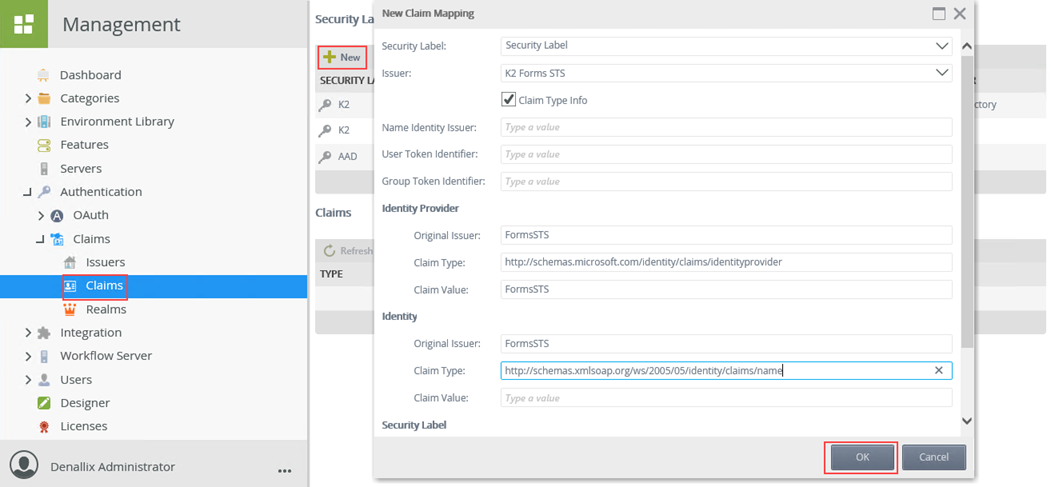The height and width of the screenshot is (487, 1051).
Task: Confirm the claim mapping with OK
Action: tap(863, 458)
